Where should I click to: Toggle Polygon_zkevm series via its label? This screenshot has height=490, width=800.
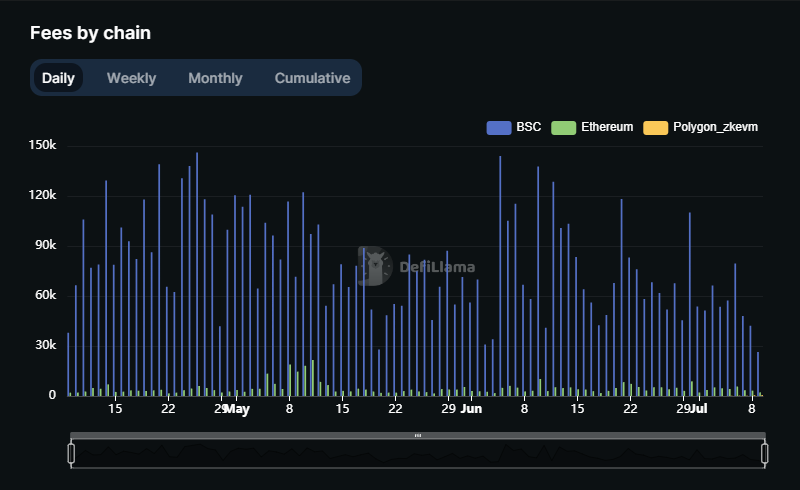point(715,127)
